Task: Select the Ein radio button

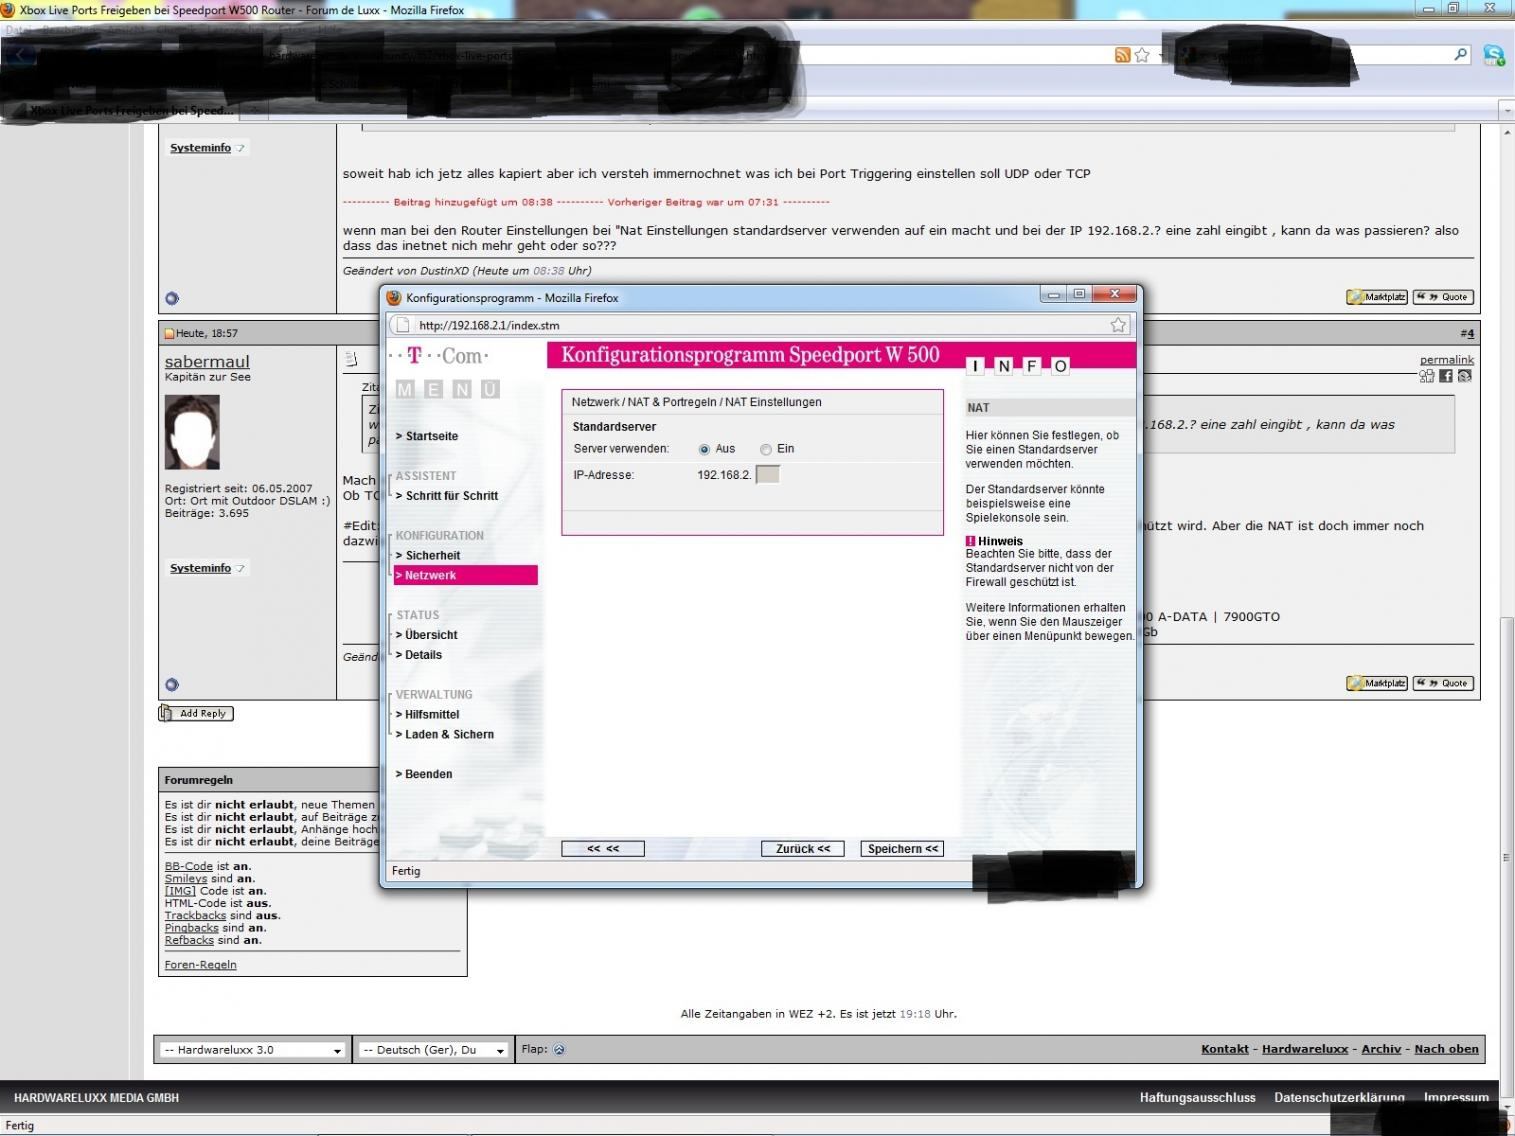Action: point(766,449)
